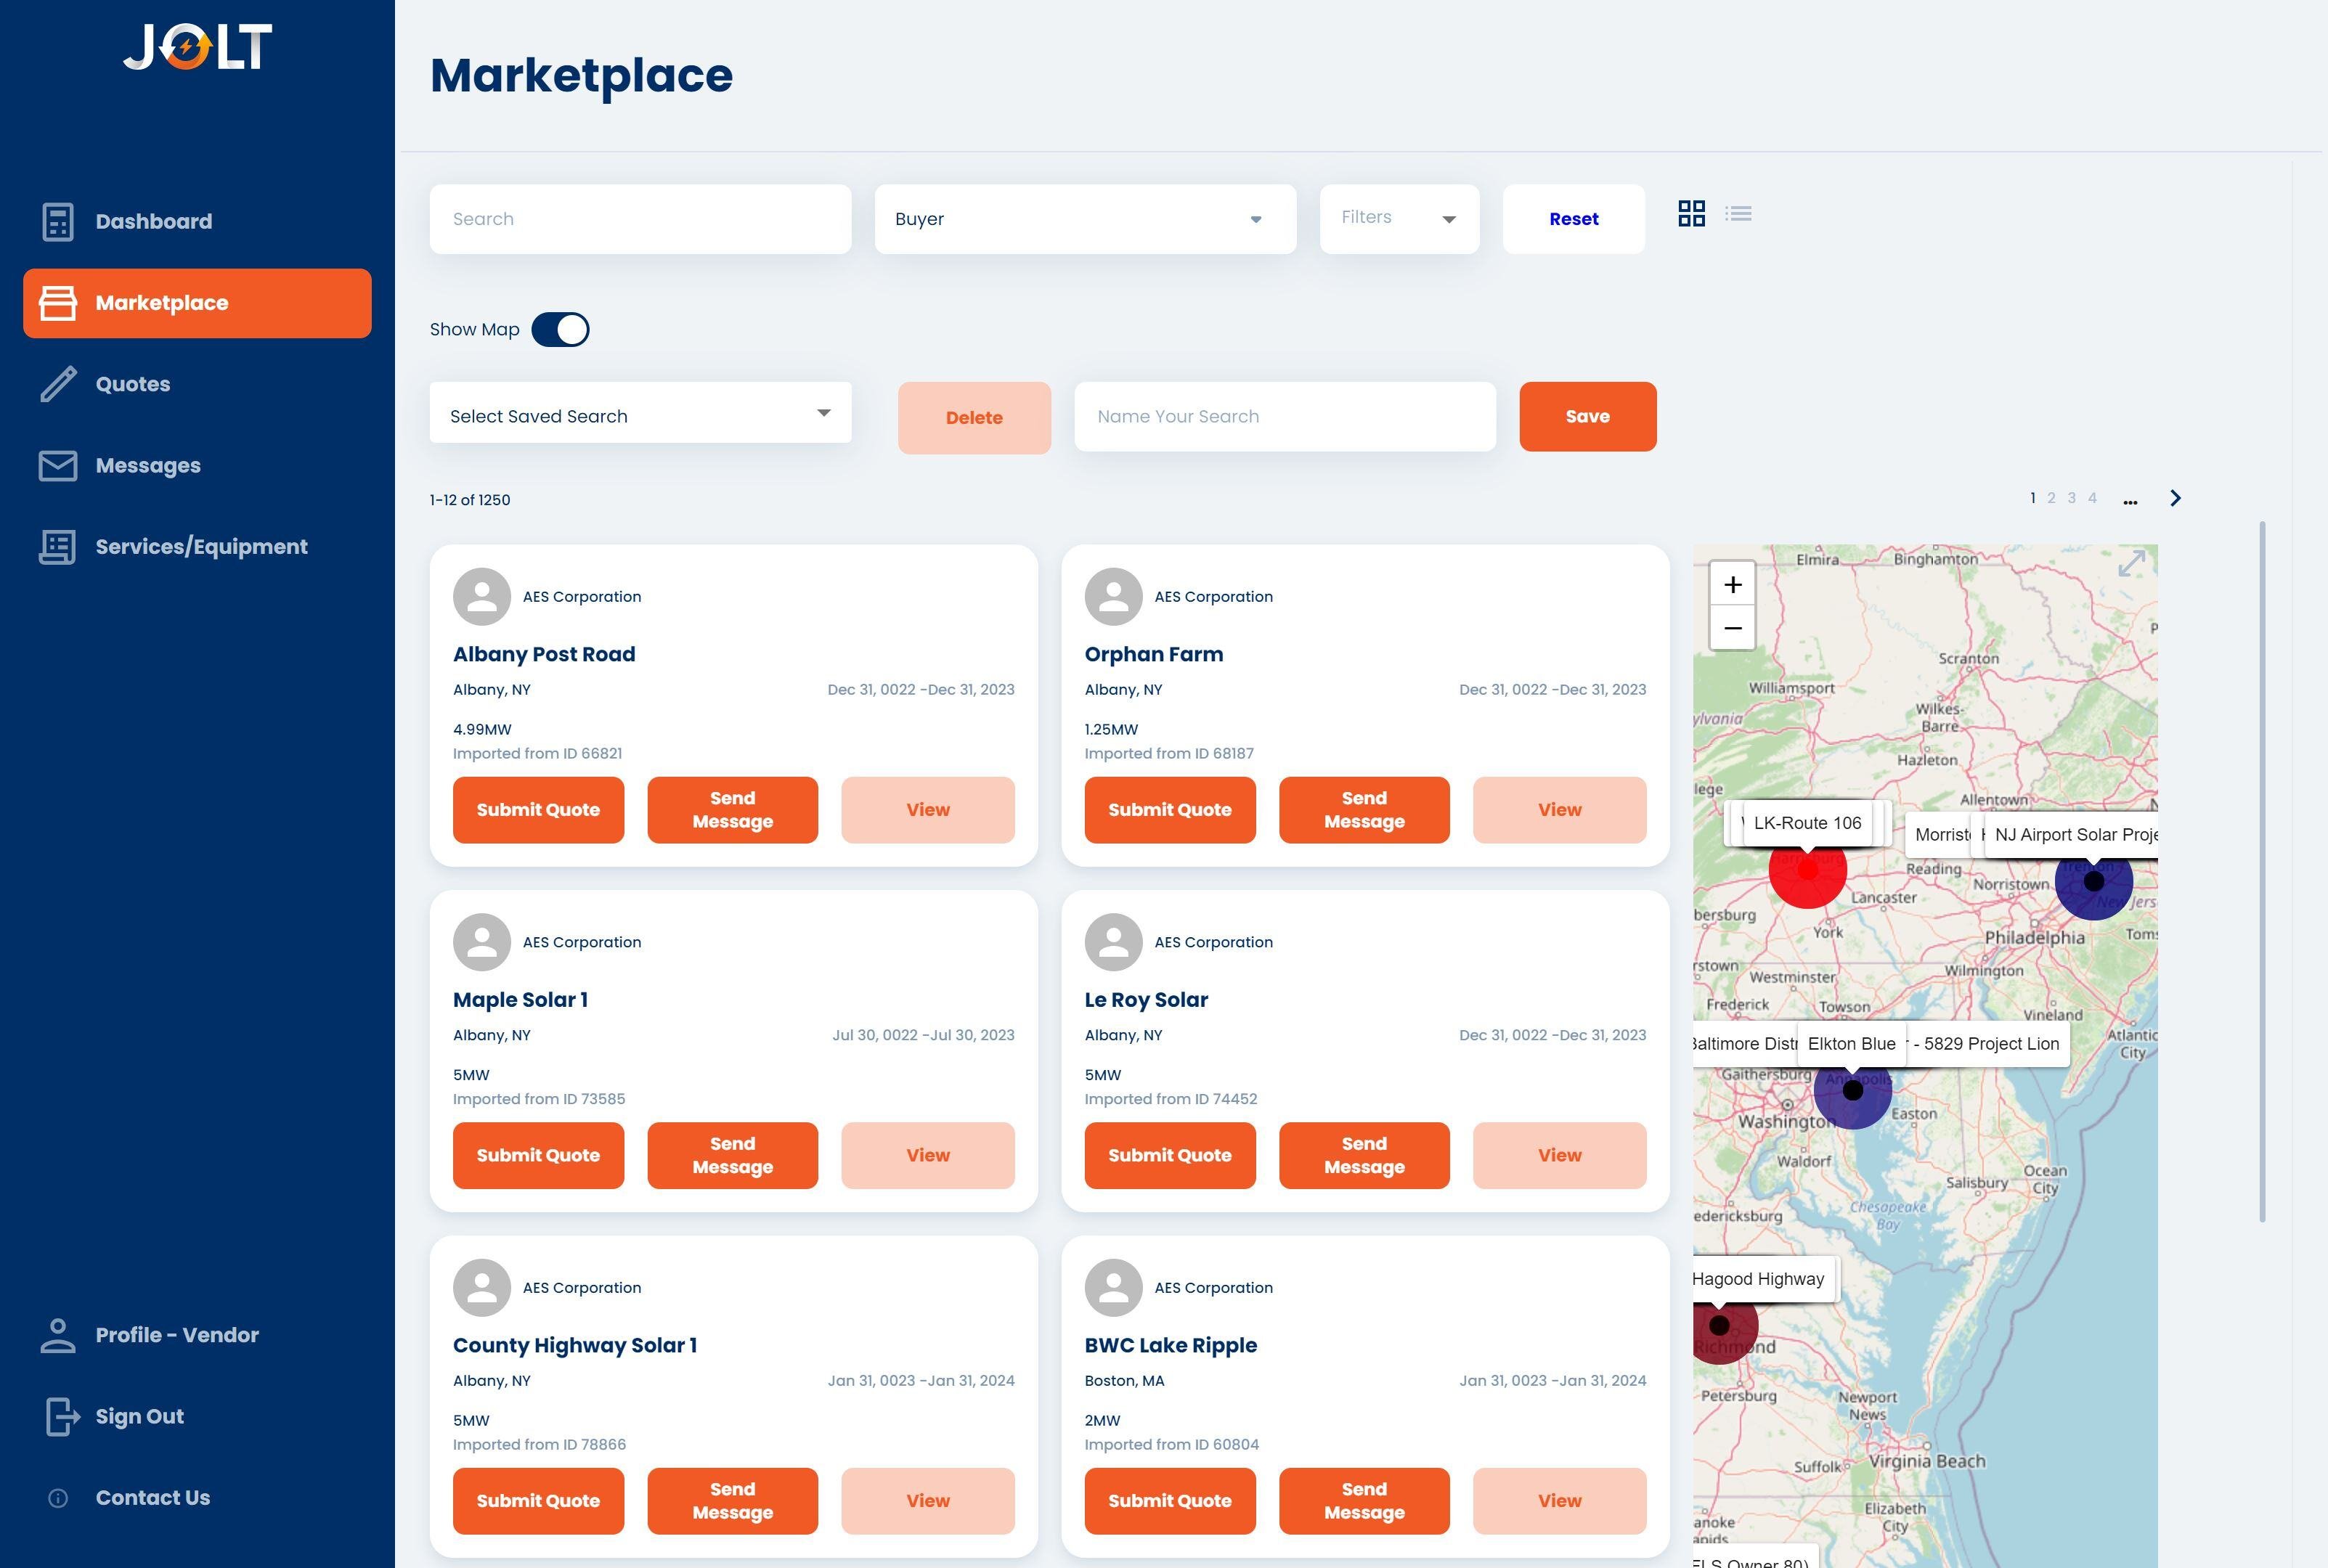2328x1568 pixels.
Task: Zoom in on the map
Action: (1731, 584)
